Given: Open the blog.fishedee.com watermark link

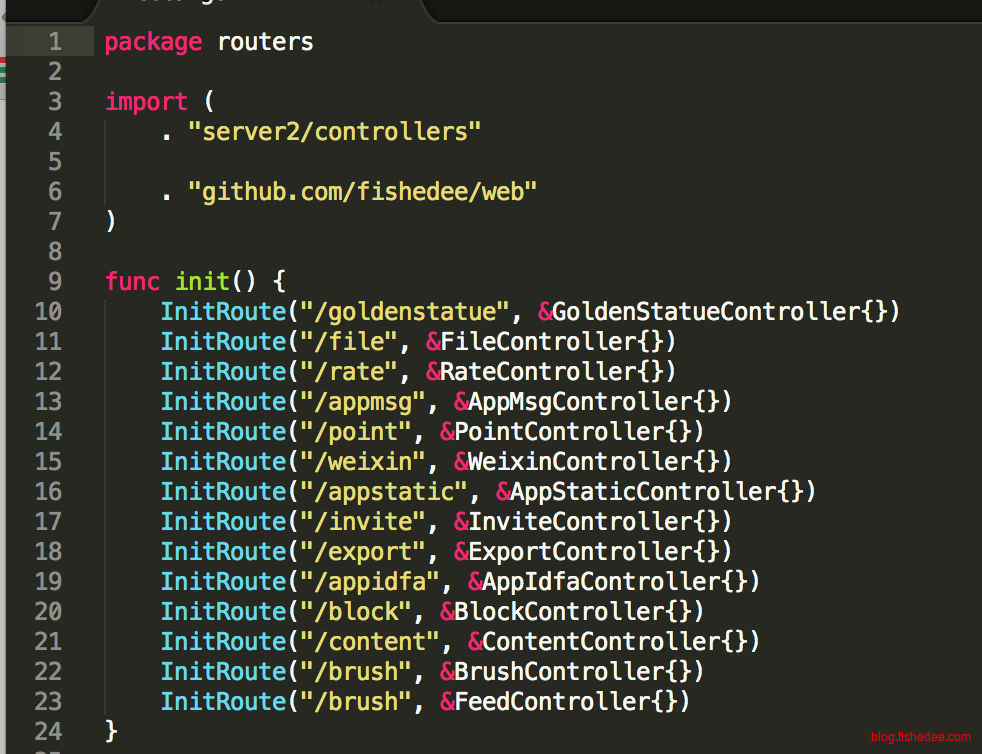Looking at the screenshot, I should pos(919,737).
